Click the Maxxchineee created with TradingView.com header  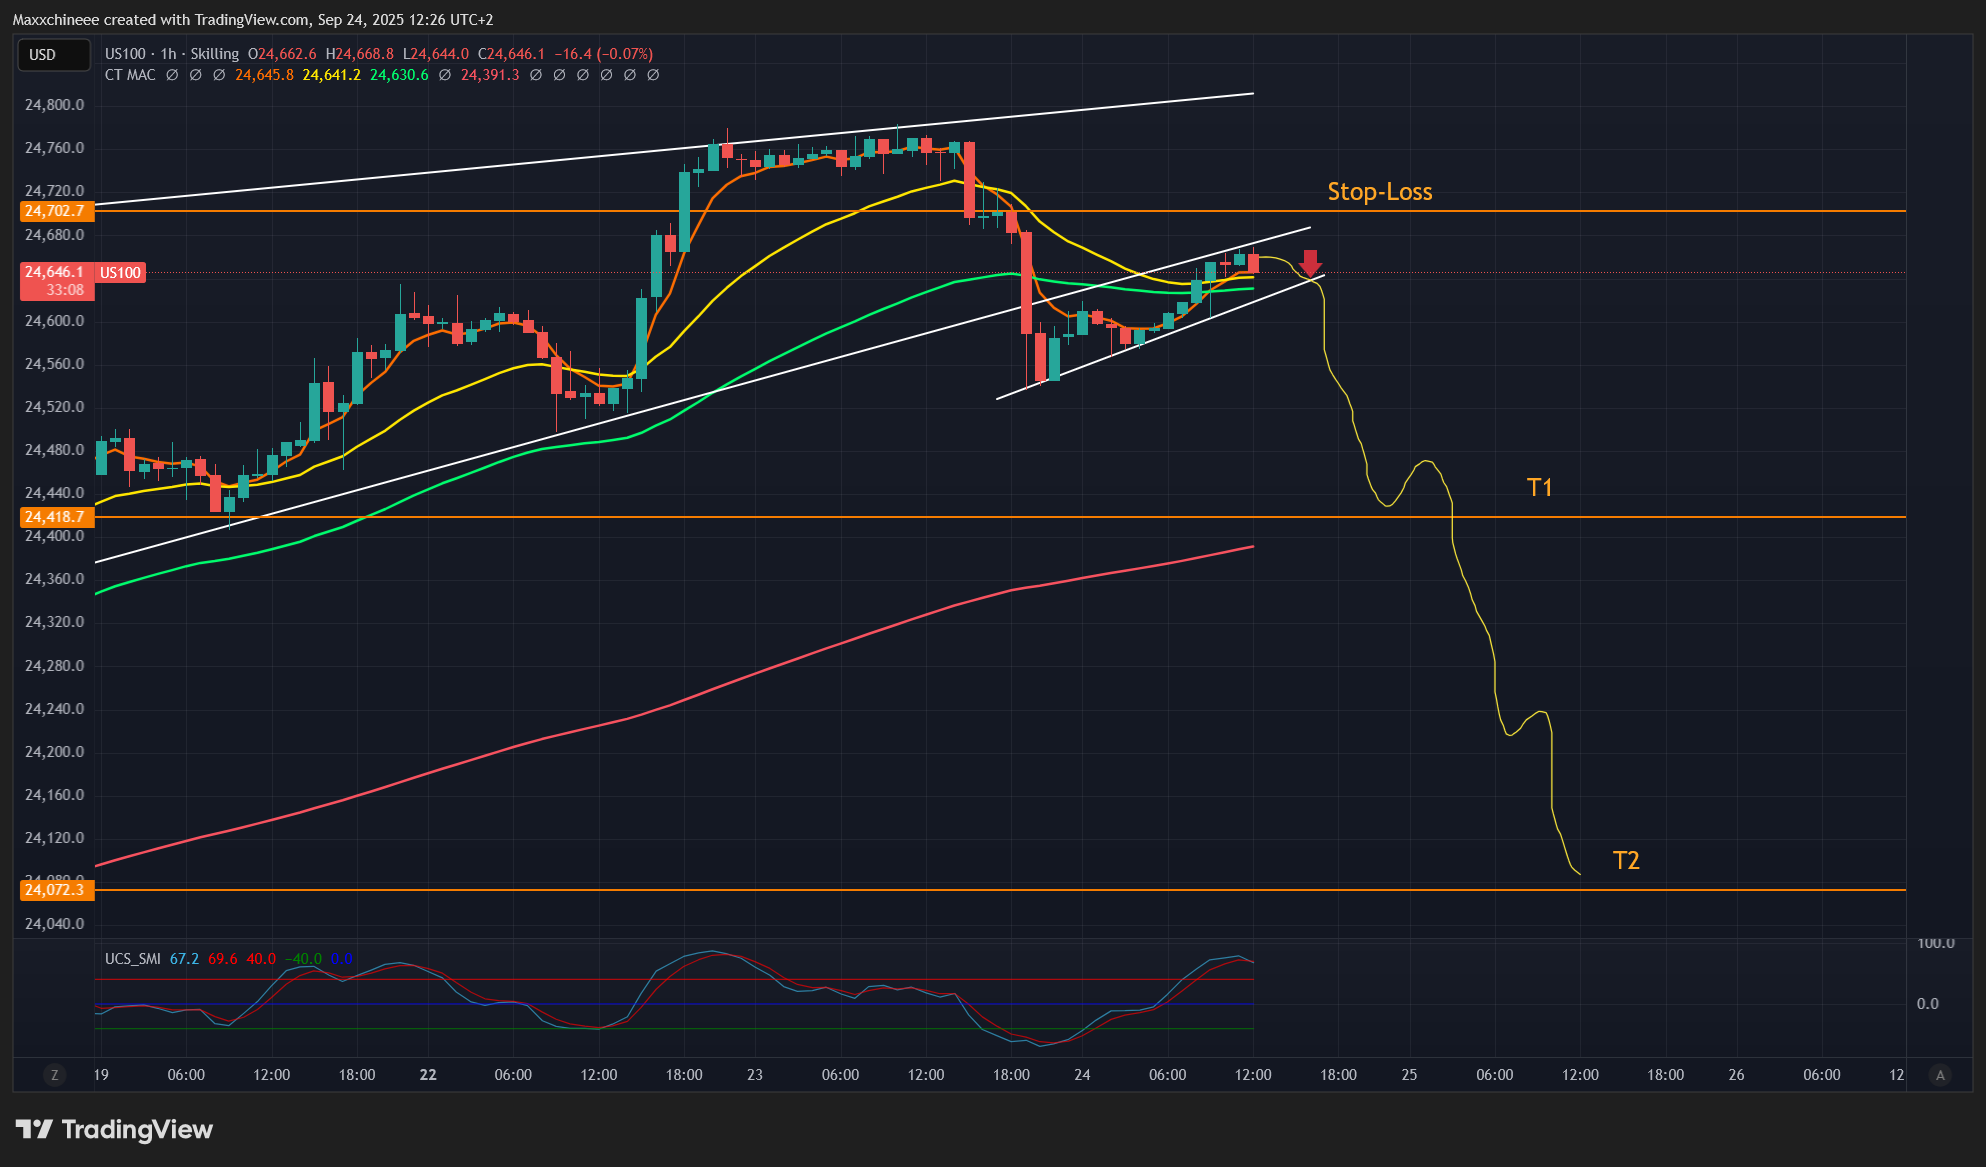[253, 20]
